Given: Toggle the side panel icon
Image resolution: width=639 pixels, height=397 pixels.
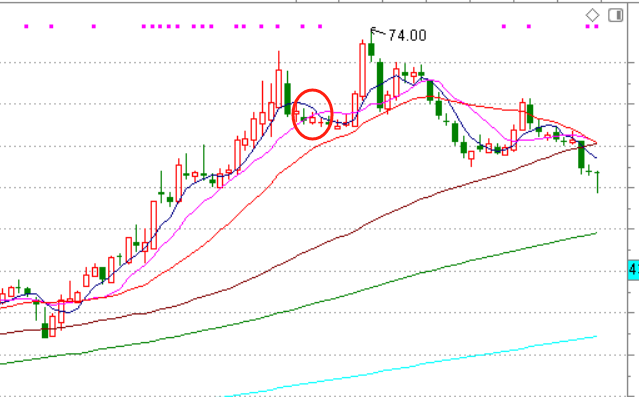Looking at the screenshot, I should (x=616, y=15).
